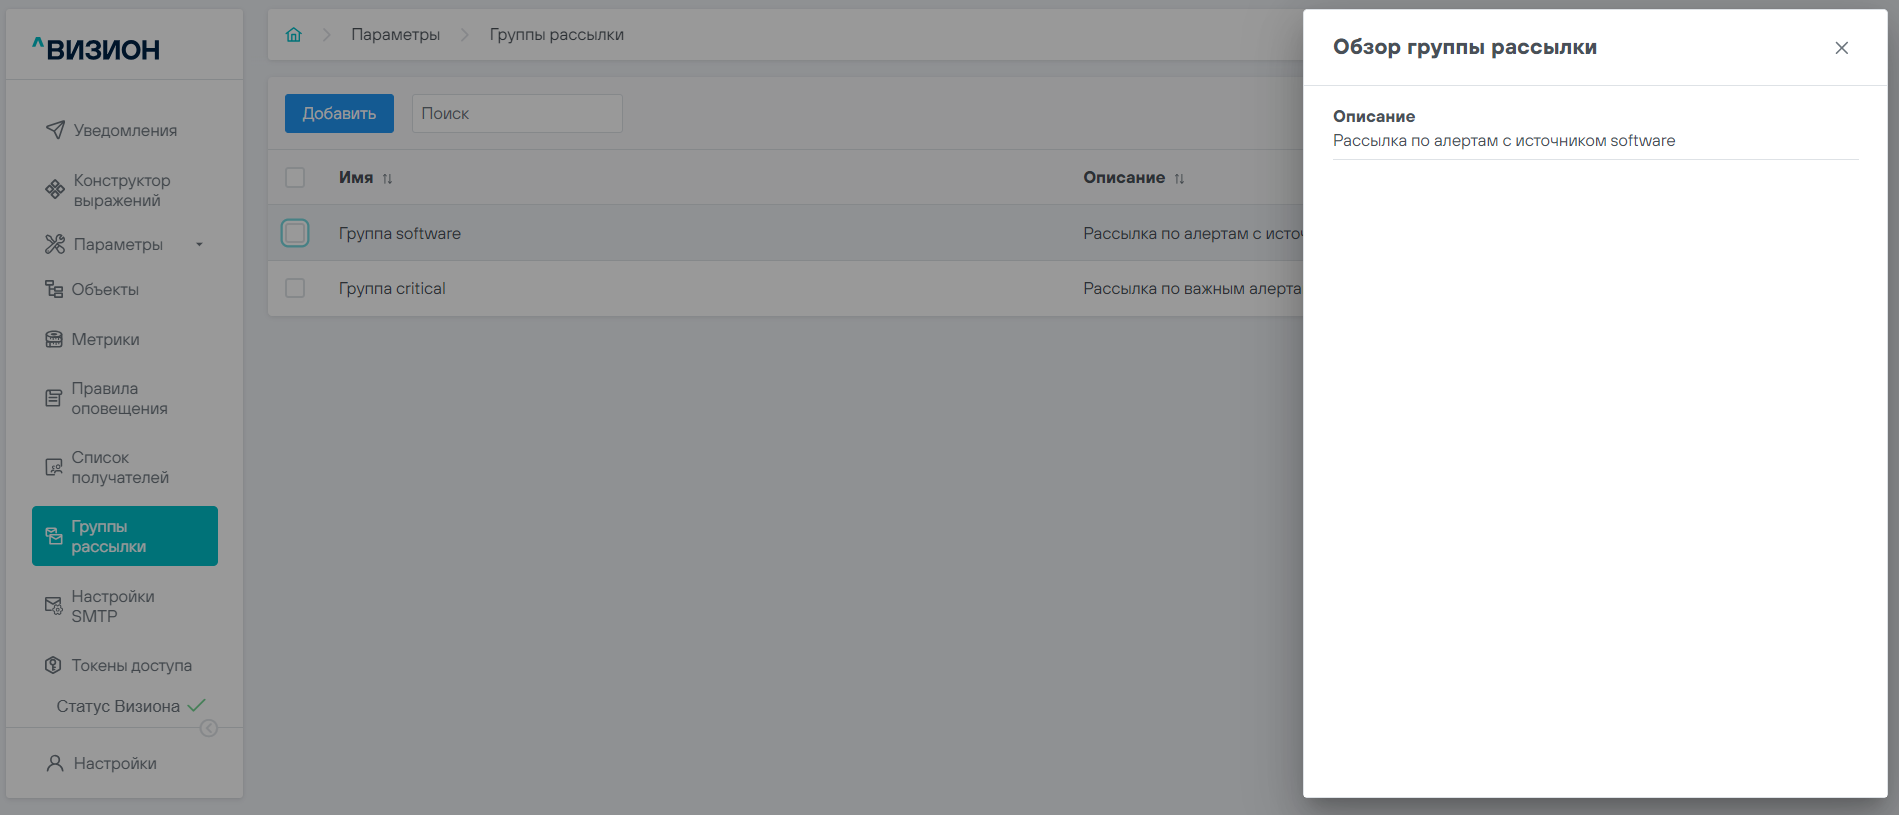Sort the table by Имя column

(387, 178)
